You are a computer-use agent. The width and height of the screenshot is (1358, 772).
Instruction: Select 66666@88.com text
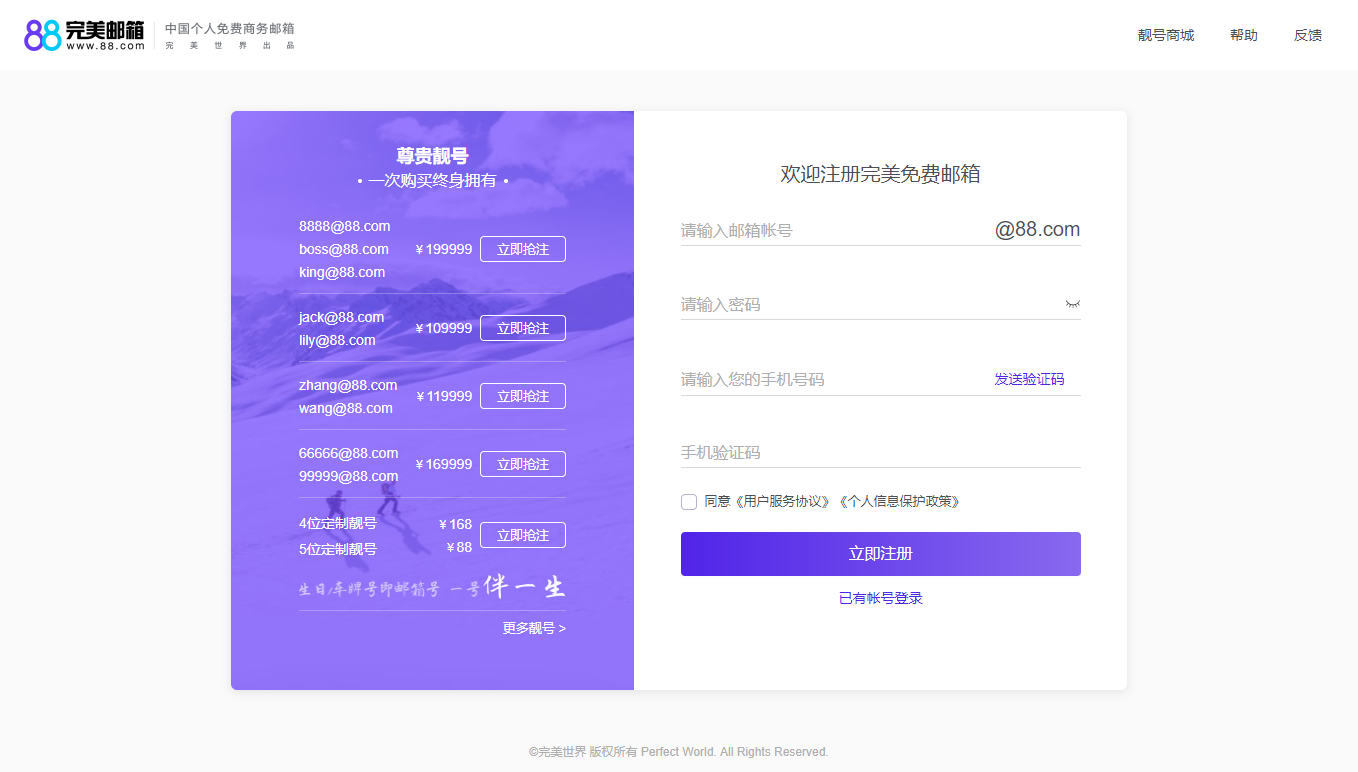point(349,453)
